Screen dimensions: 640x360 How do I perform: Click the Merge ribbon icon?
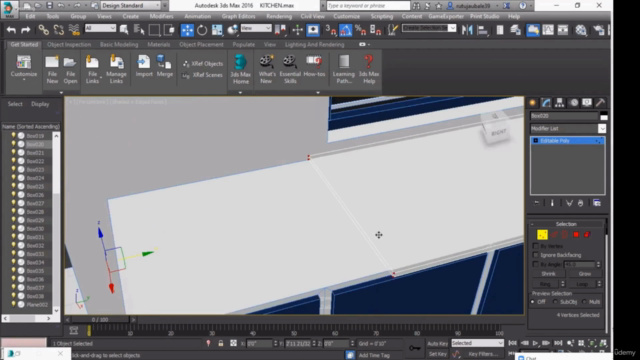point(164,66)
